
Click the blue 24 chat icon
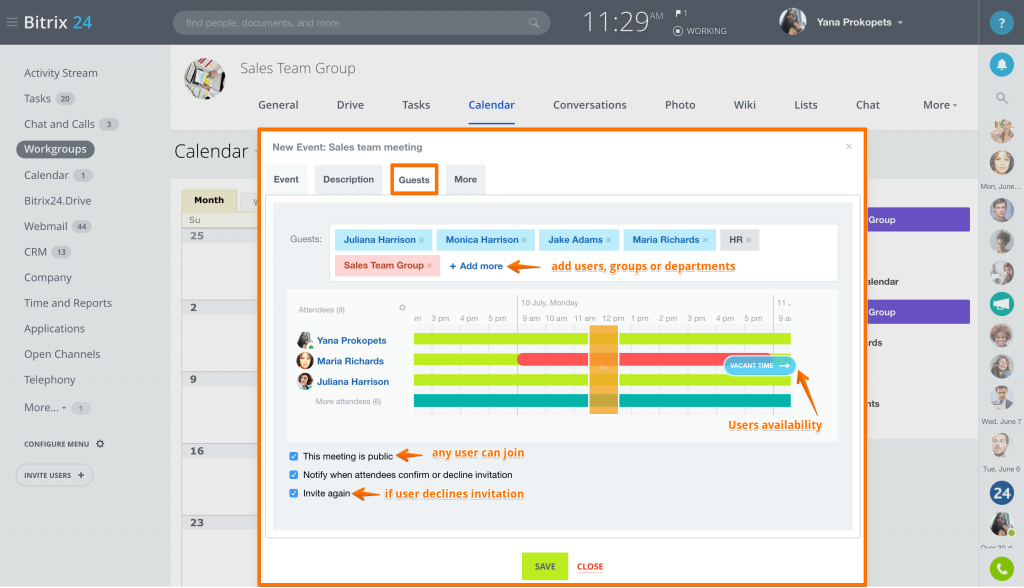pos(1001,493)
